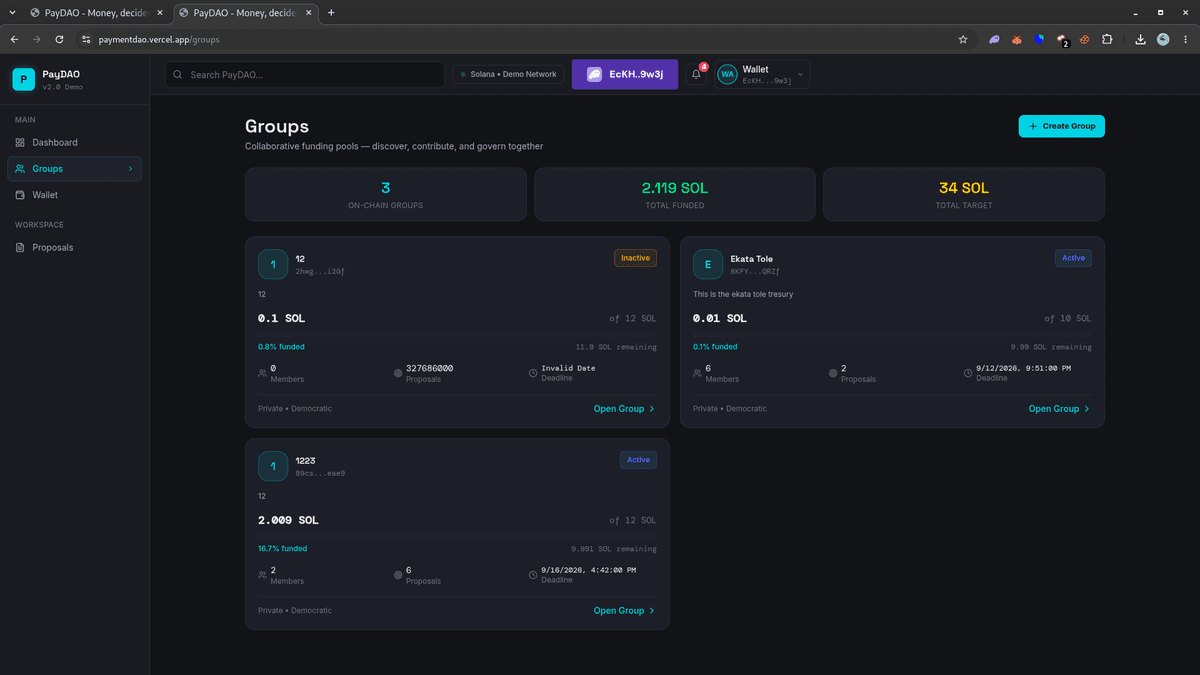Click Active badge on Ekata Tole card
1200x675 pixels.
1073,258
